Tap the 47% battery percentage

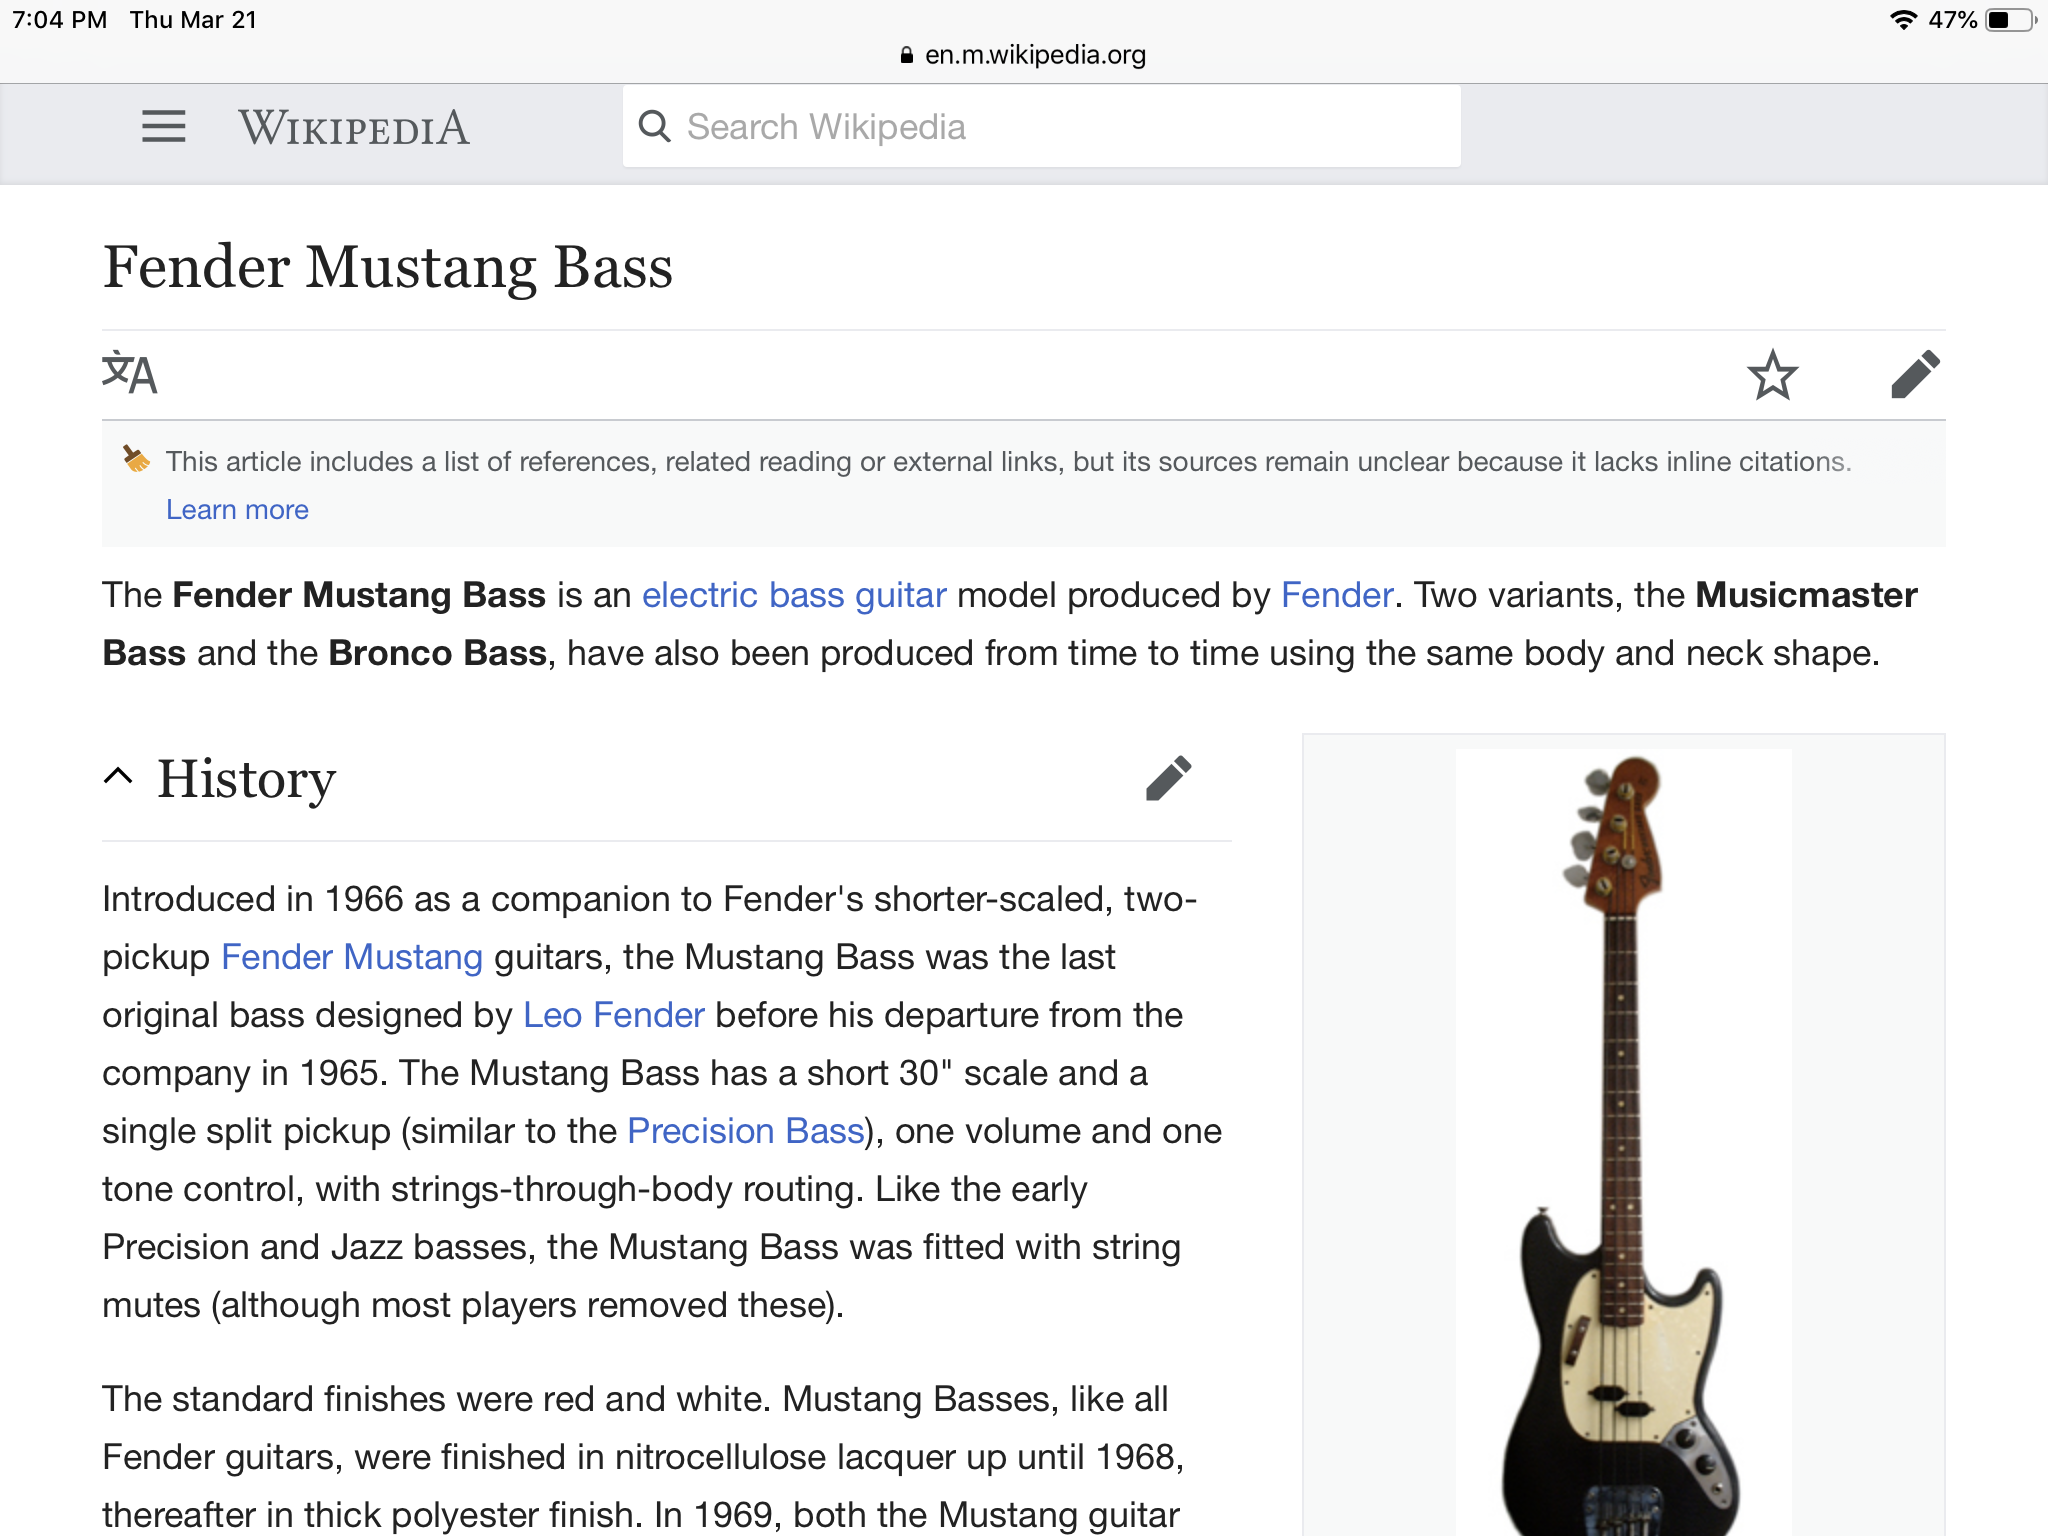[1953, 20]
